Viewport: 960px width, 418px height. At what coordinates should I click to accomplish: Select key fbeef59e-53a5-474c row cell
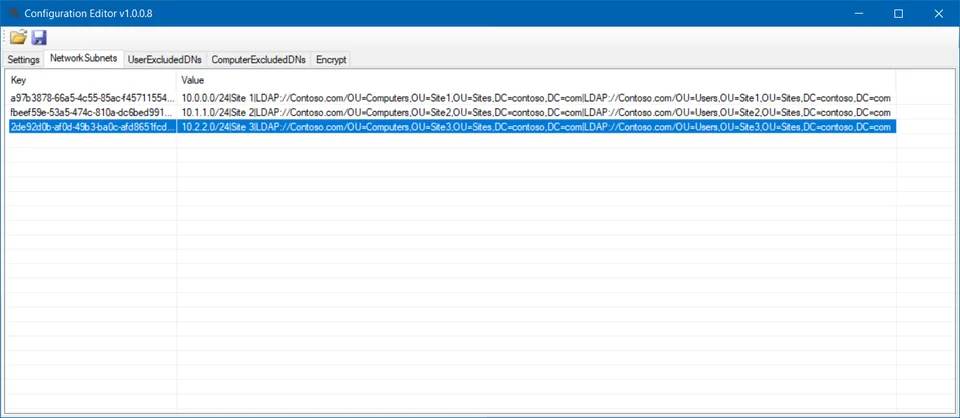click(91, 113)
